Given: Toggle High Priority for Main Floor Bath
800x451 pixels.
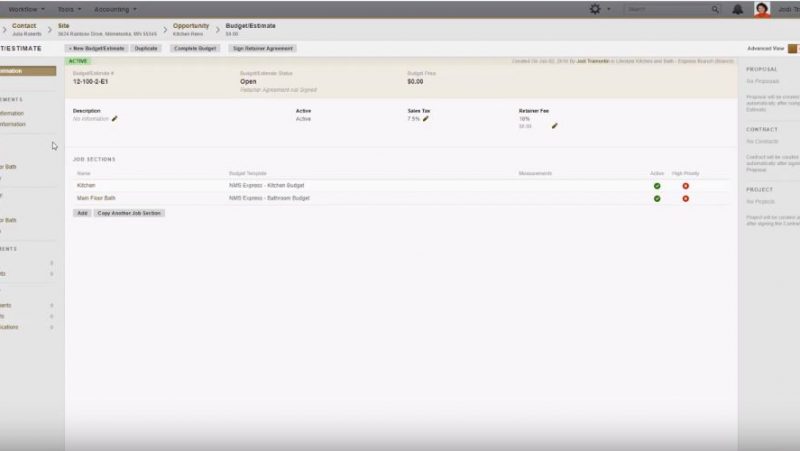Looking at the screenshot, I should click(685, 198).
